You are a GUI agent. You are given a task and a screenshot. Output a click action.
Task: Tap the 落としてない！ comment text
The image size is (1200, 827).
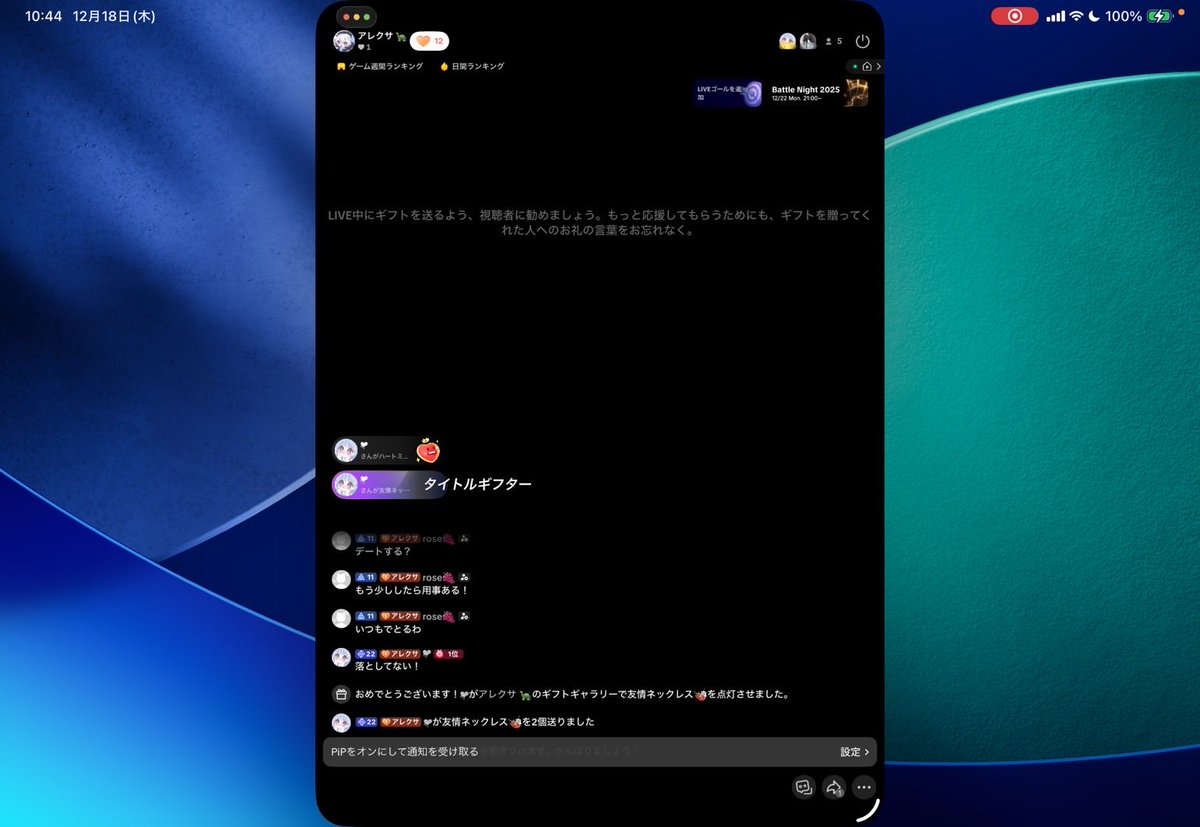(388, 666)
